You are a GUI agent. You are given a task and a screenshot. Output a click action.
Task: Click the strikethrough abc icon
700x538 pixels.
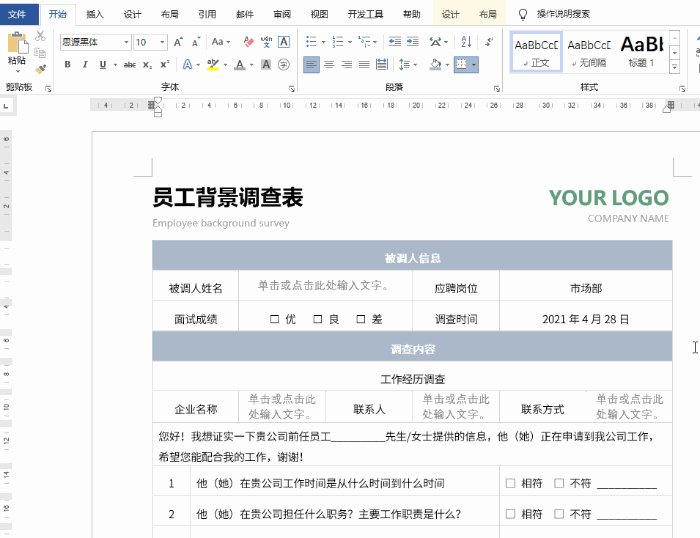(129, 64)
